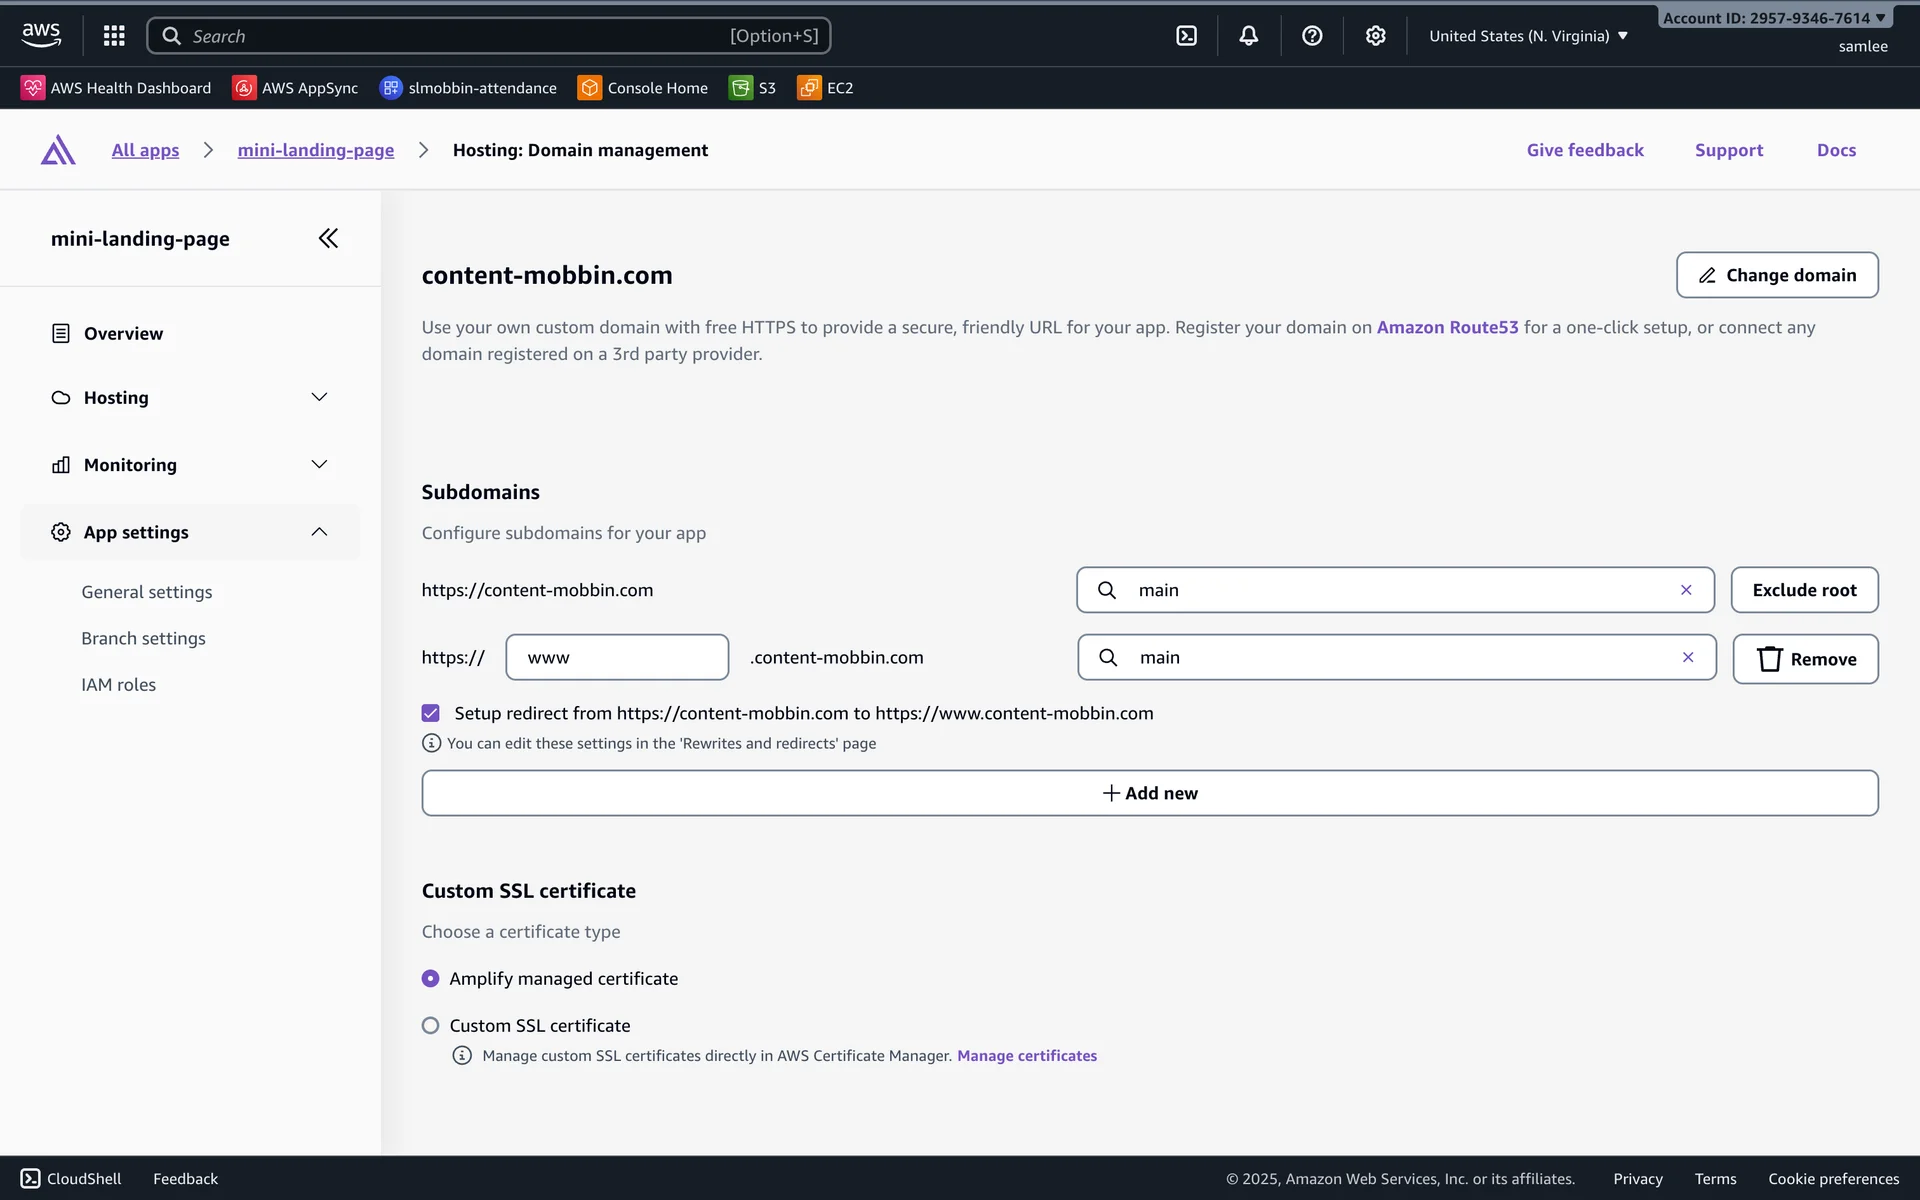Uncheck the setup redirect checkbox
1920x1200 pixels.
tap(431, 713)
